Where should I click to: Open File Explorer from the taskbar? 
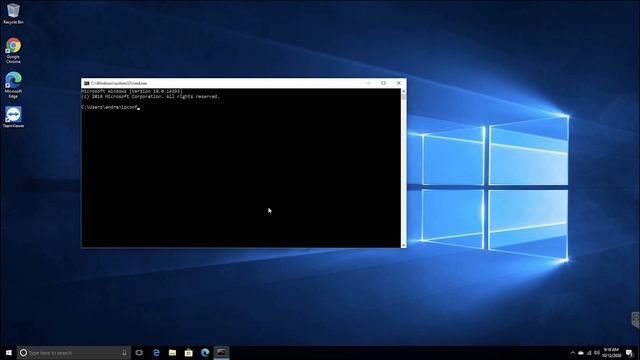click(172, 353)
